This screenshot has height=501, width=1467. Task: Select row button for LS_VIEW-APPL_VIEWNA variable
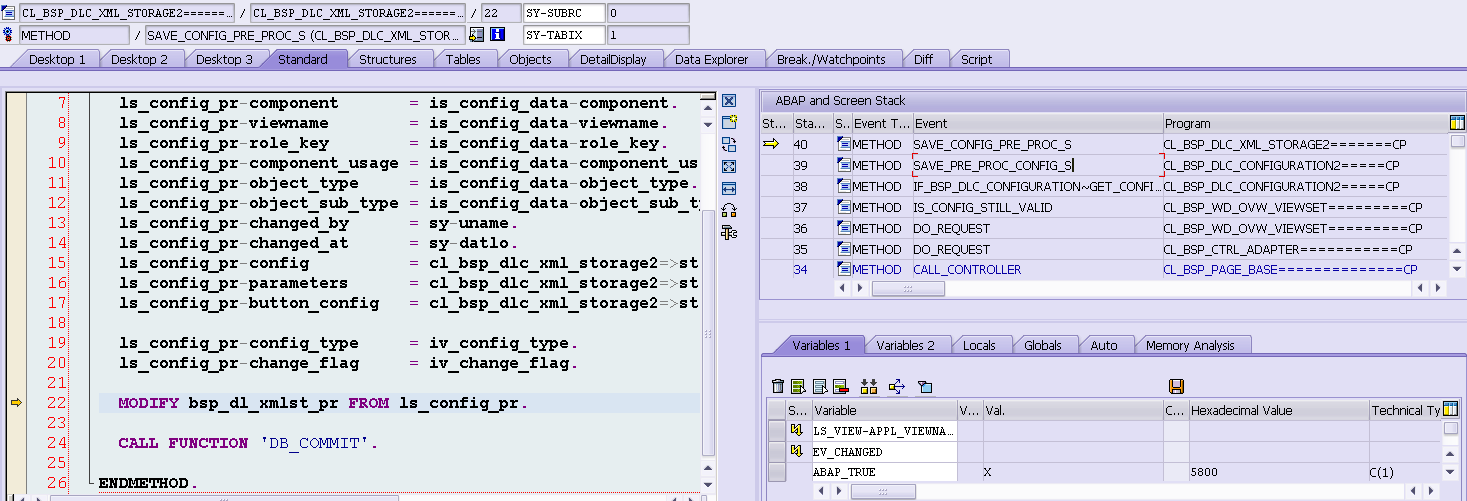tap(776, 430)
